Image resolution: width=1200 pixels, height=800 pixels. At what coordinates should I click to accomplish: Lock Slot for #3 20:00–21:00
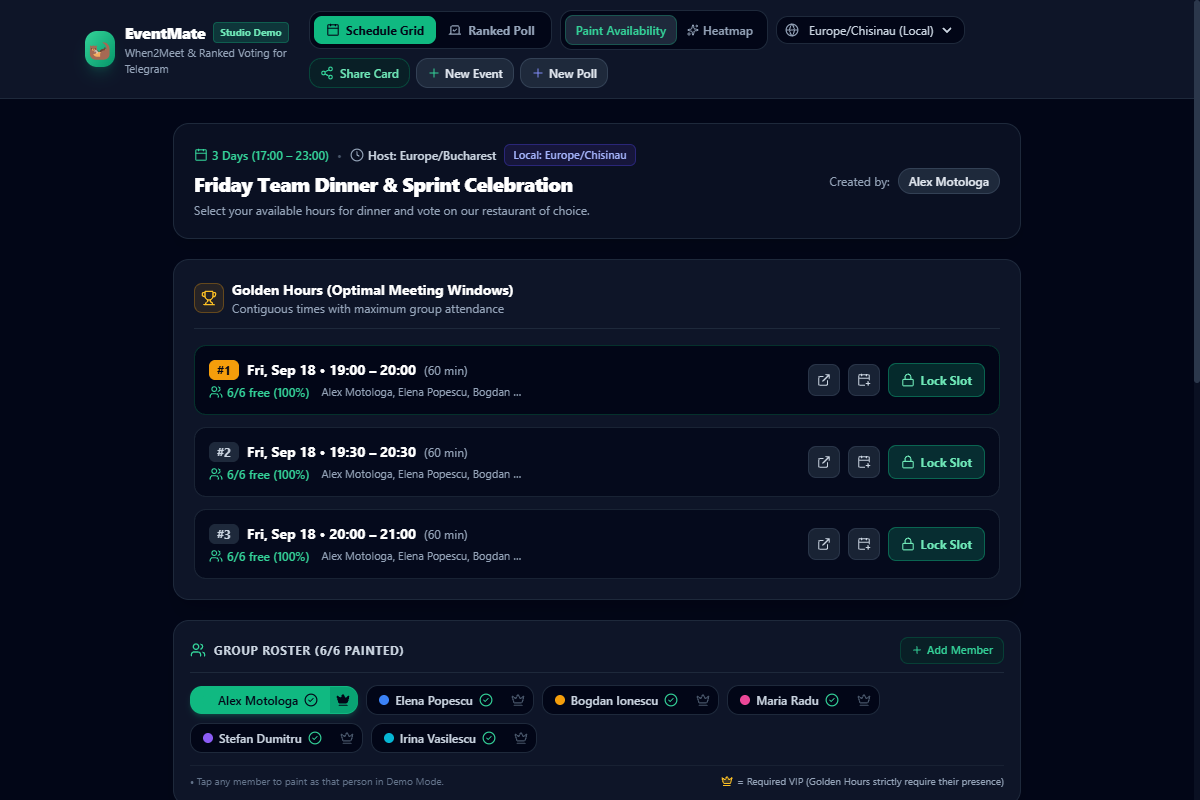[x=937, y=544]
